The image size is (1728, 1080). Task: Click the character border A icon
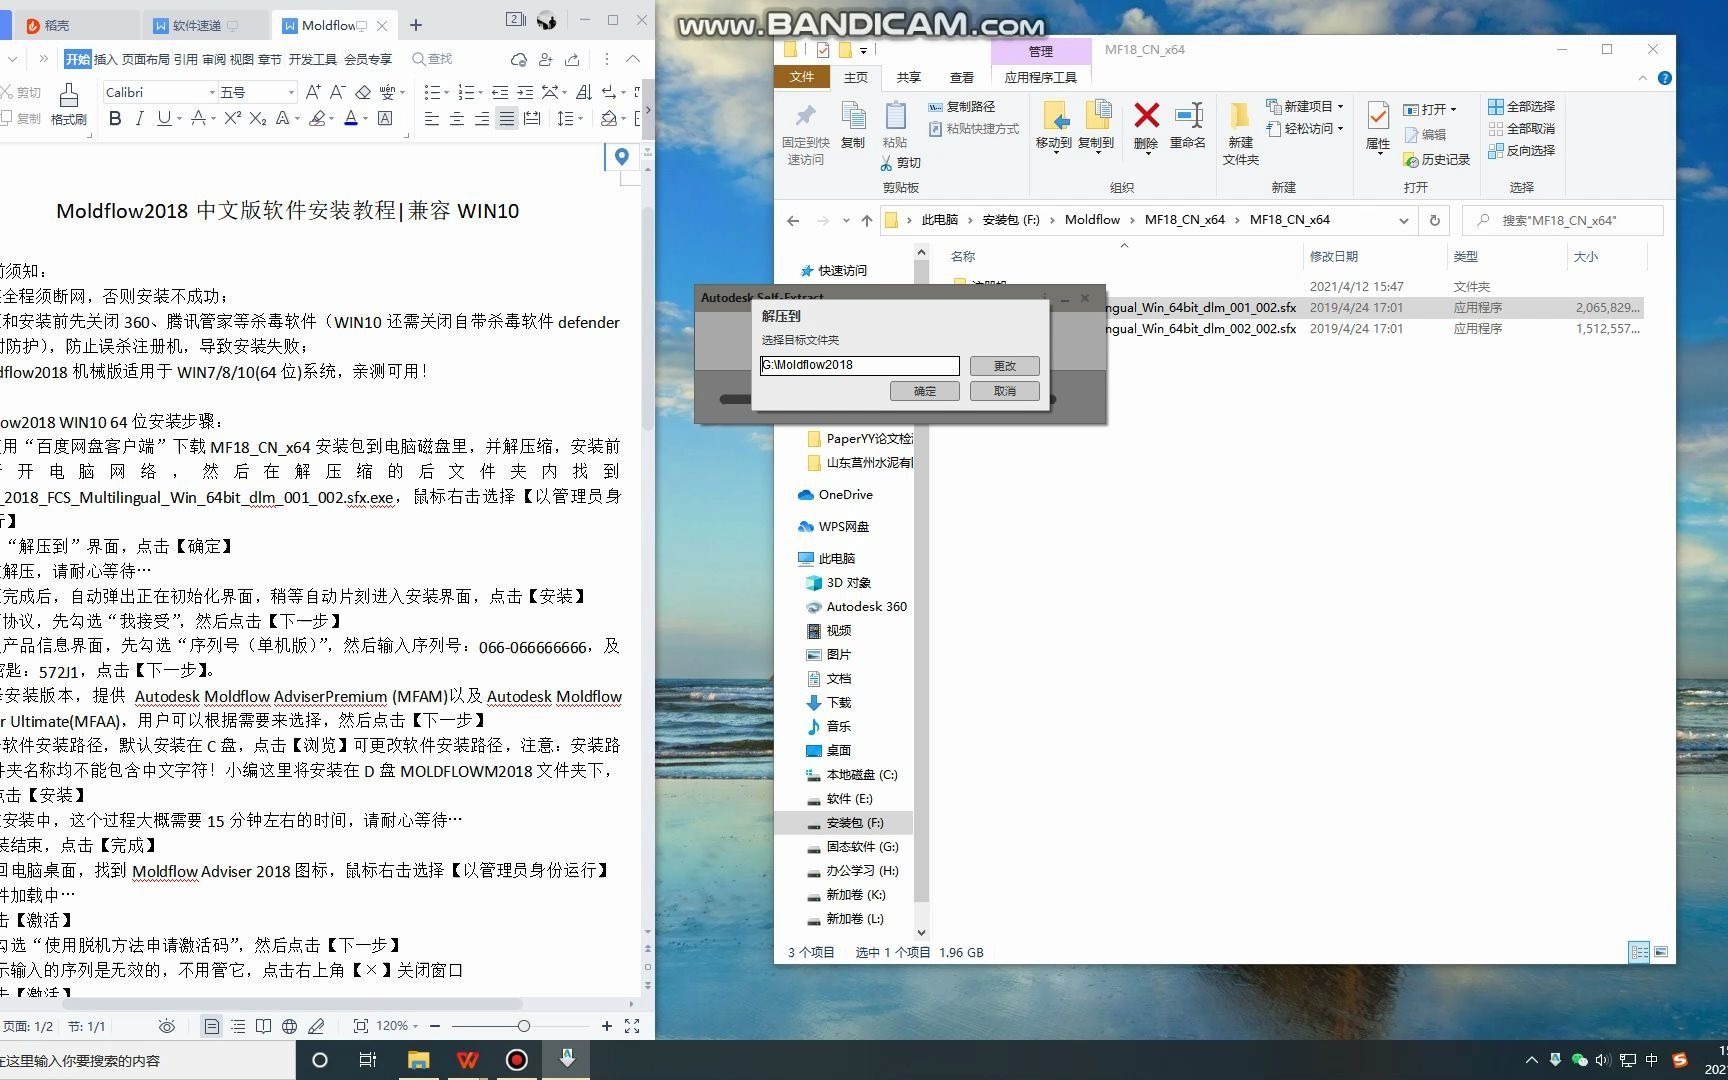click(385, 119)
